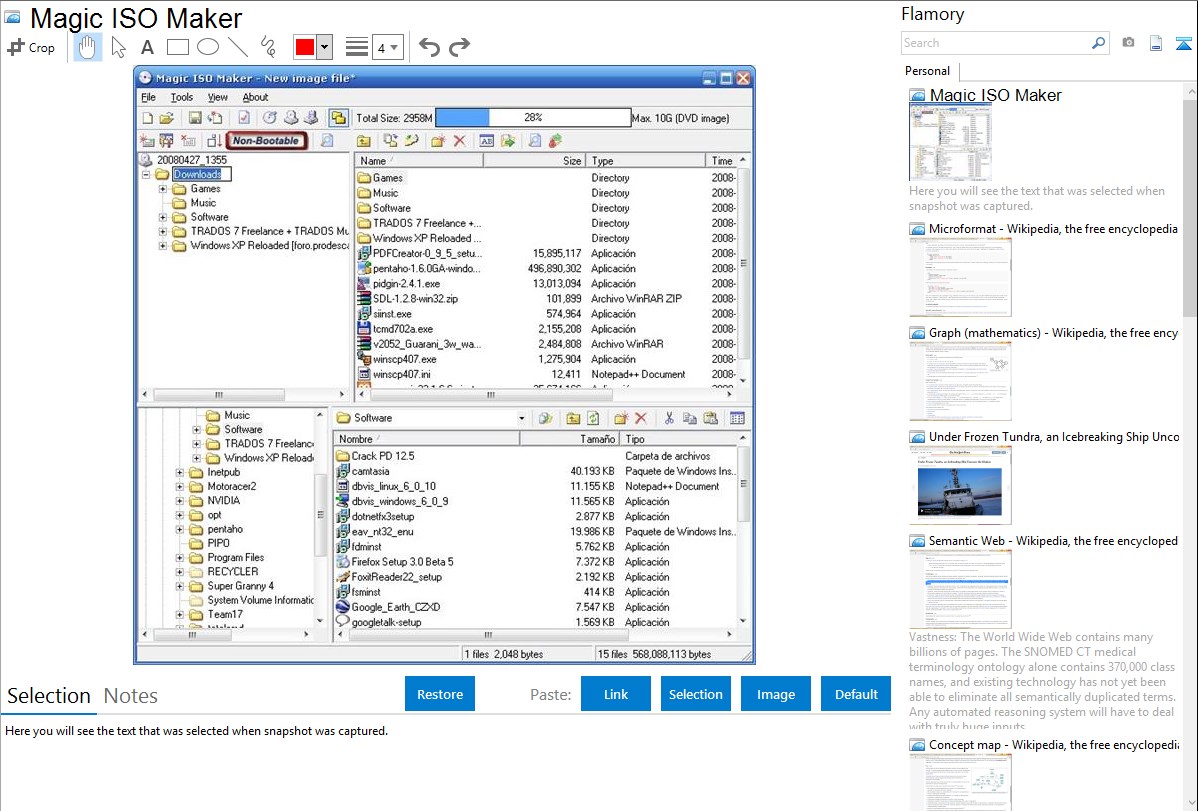1198x811 pixels.
Task: Open the Magic ISO Maker snapshot thumbnail
Action: (950, 143)
